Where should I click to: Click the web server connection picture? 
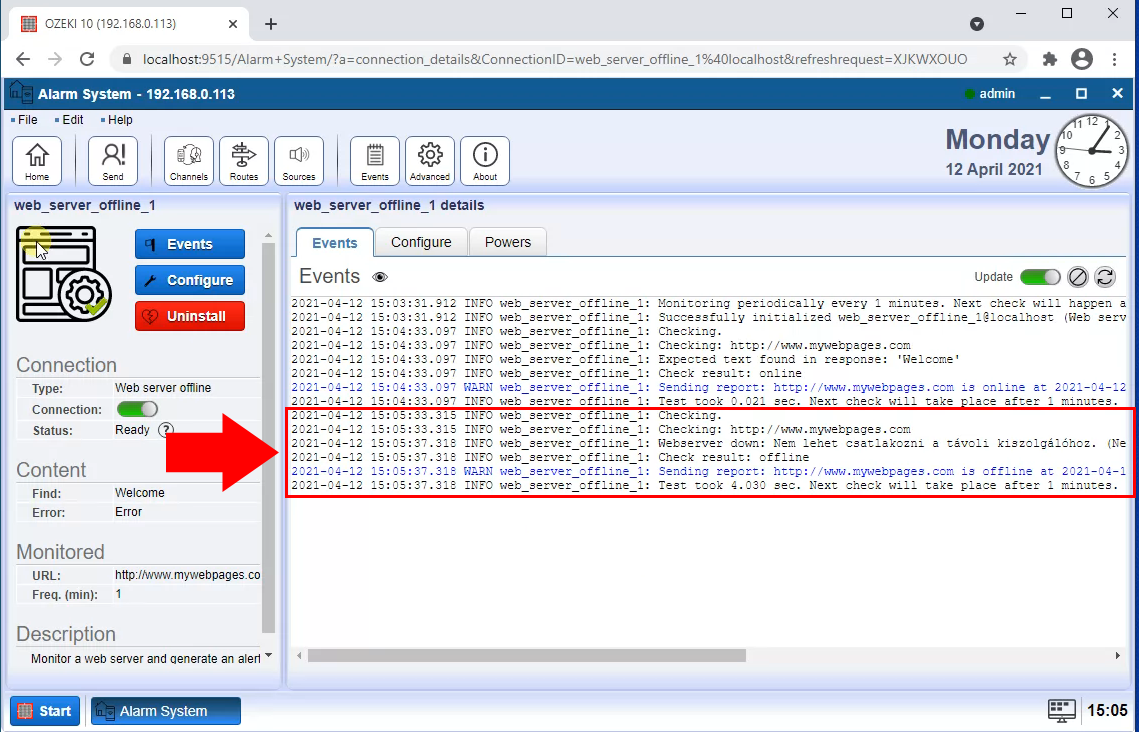64,274
